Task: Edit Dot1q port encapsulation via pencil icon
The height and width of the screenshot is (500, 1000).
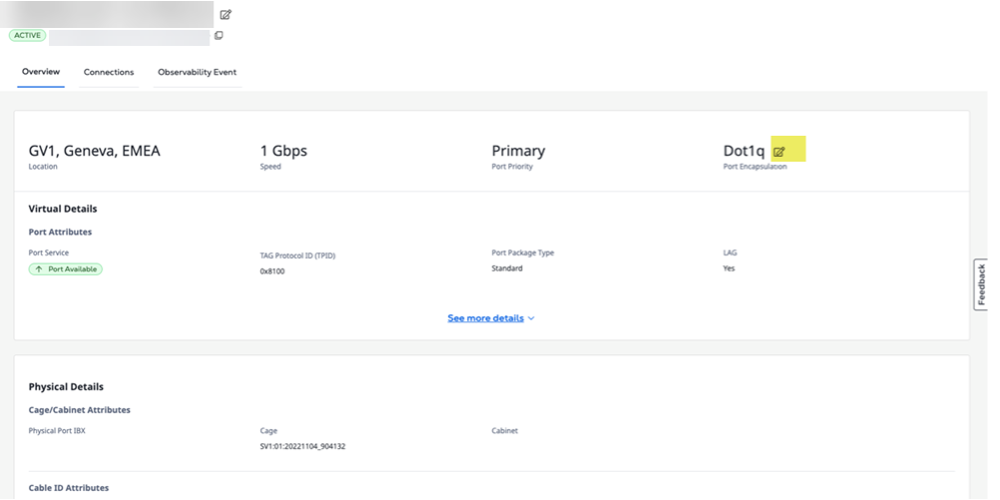Action: 780,152
